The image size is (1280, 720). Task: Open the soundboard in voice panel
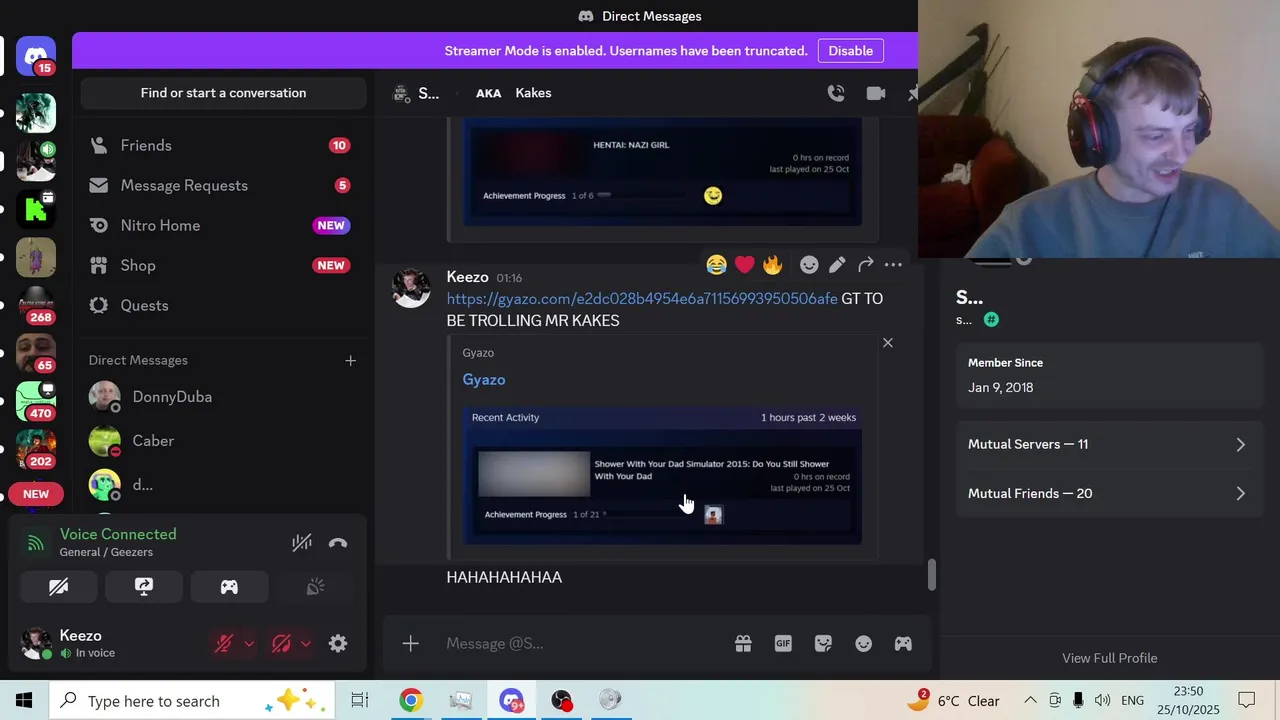(315, 587)
